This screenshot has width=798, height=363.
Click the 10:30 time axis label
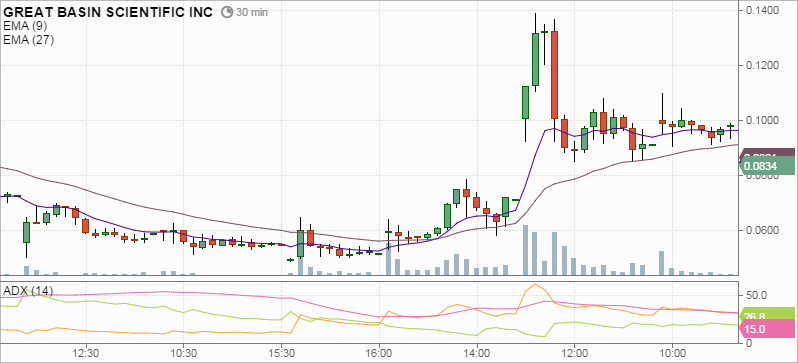click(184, 353)
